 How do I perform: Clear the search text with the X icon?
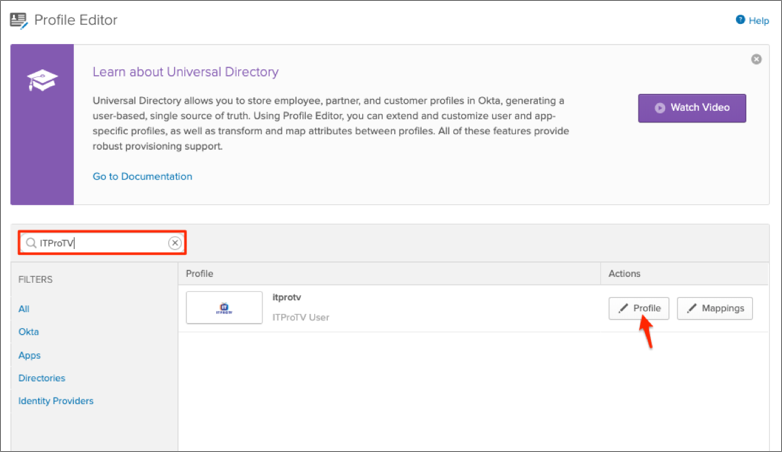point(175,243)
